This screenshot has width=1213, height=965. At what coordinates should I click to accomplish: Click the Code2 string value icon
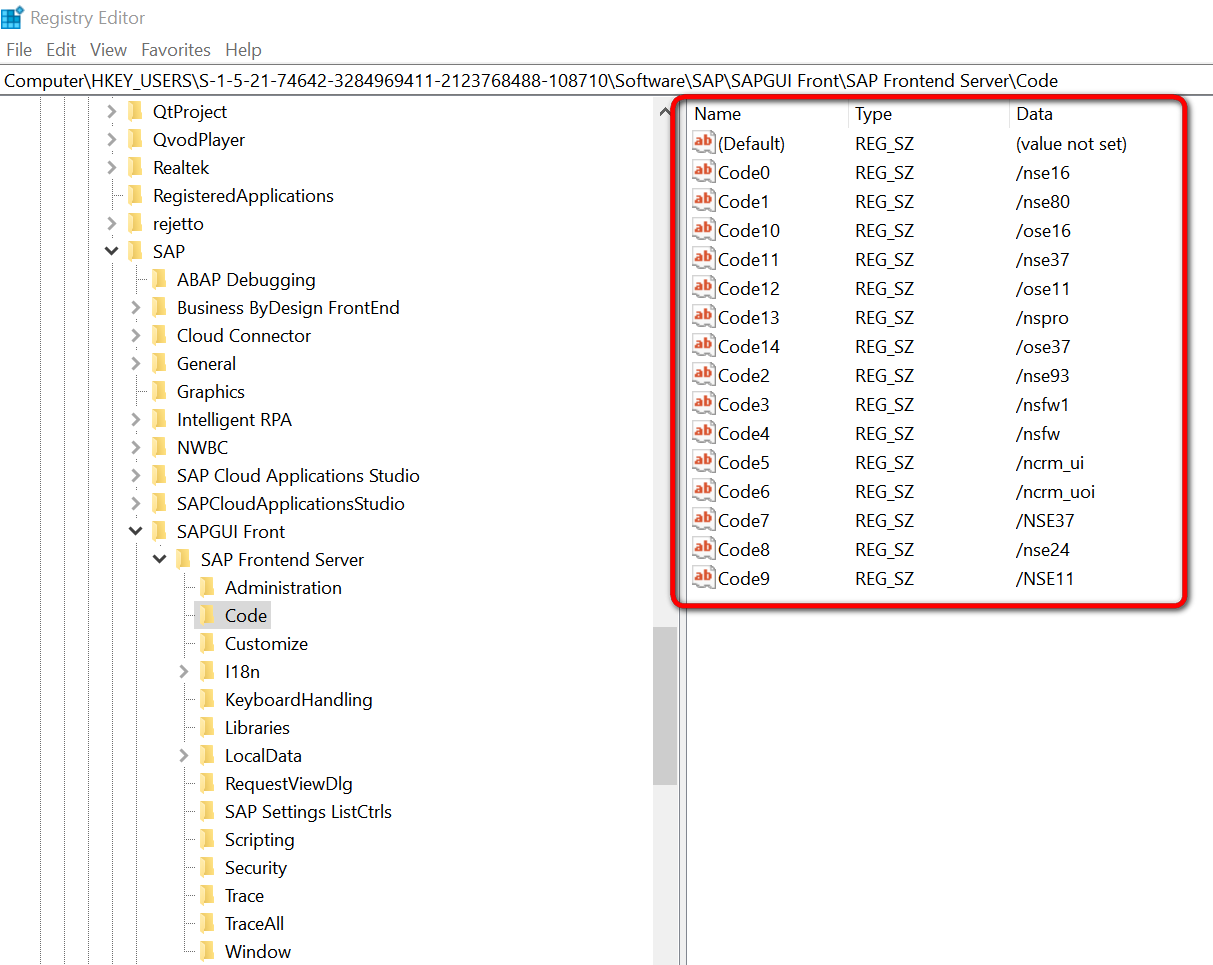(x=704, y=375)
